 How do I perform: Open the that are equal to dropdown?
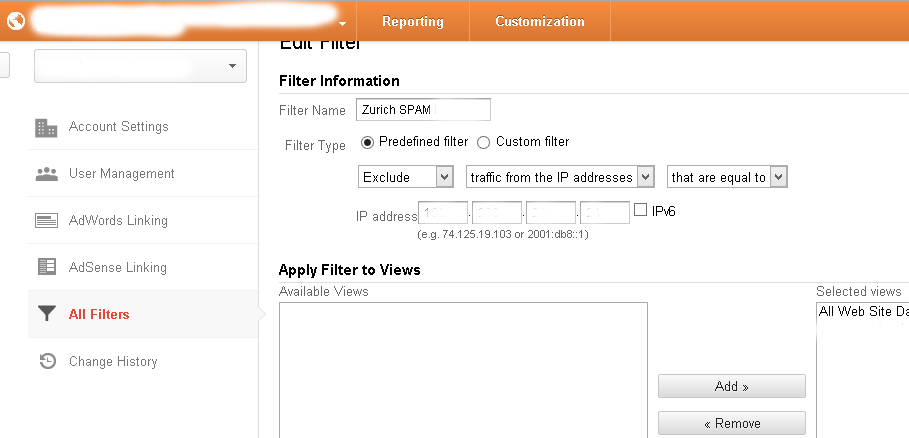[727, 177]
